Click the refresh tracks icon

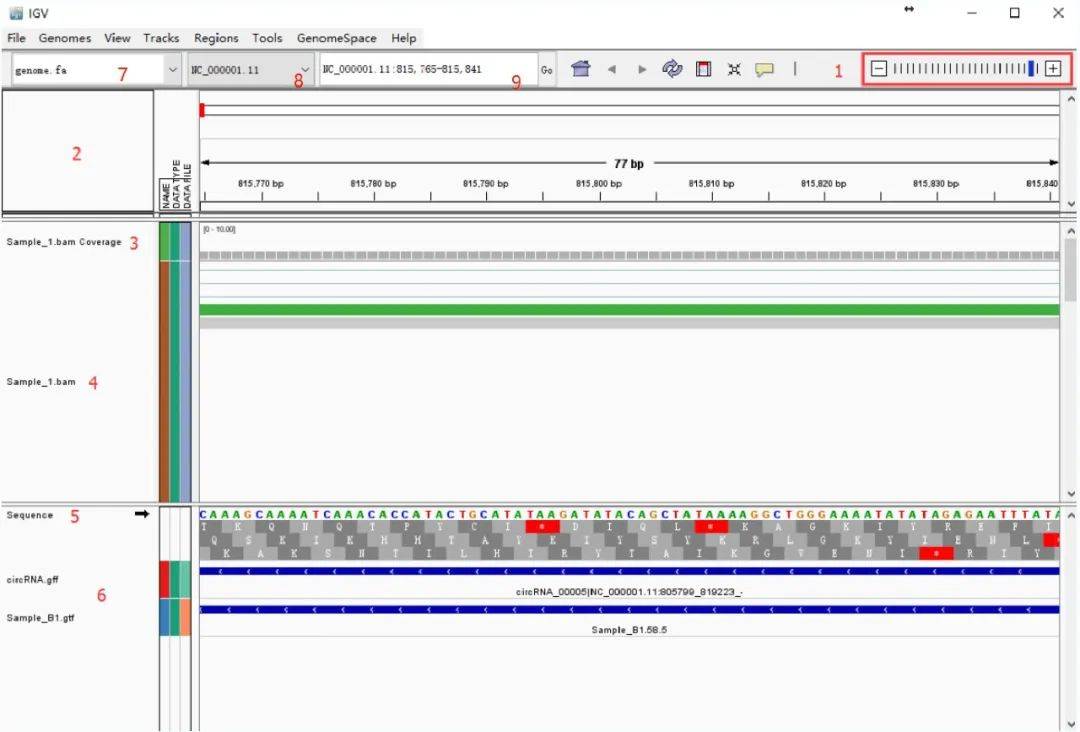click(672, 69)
